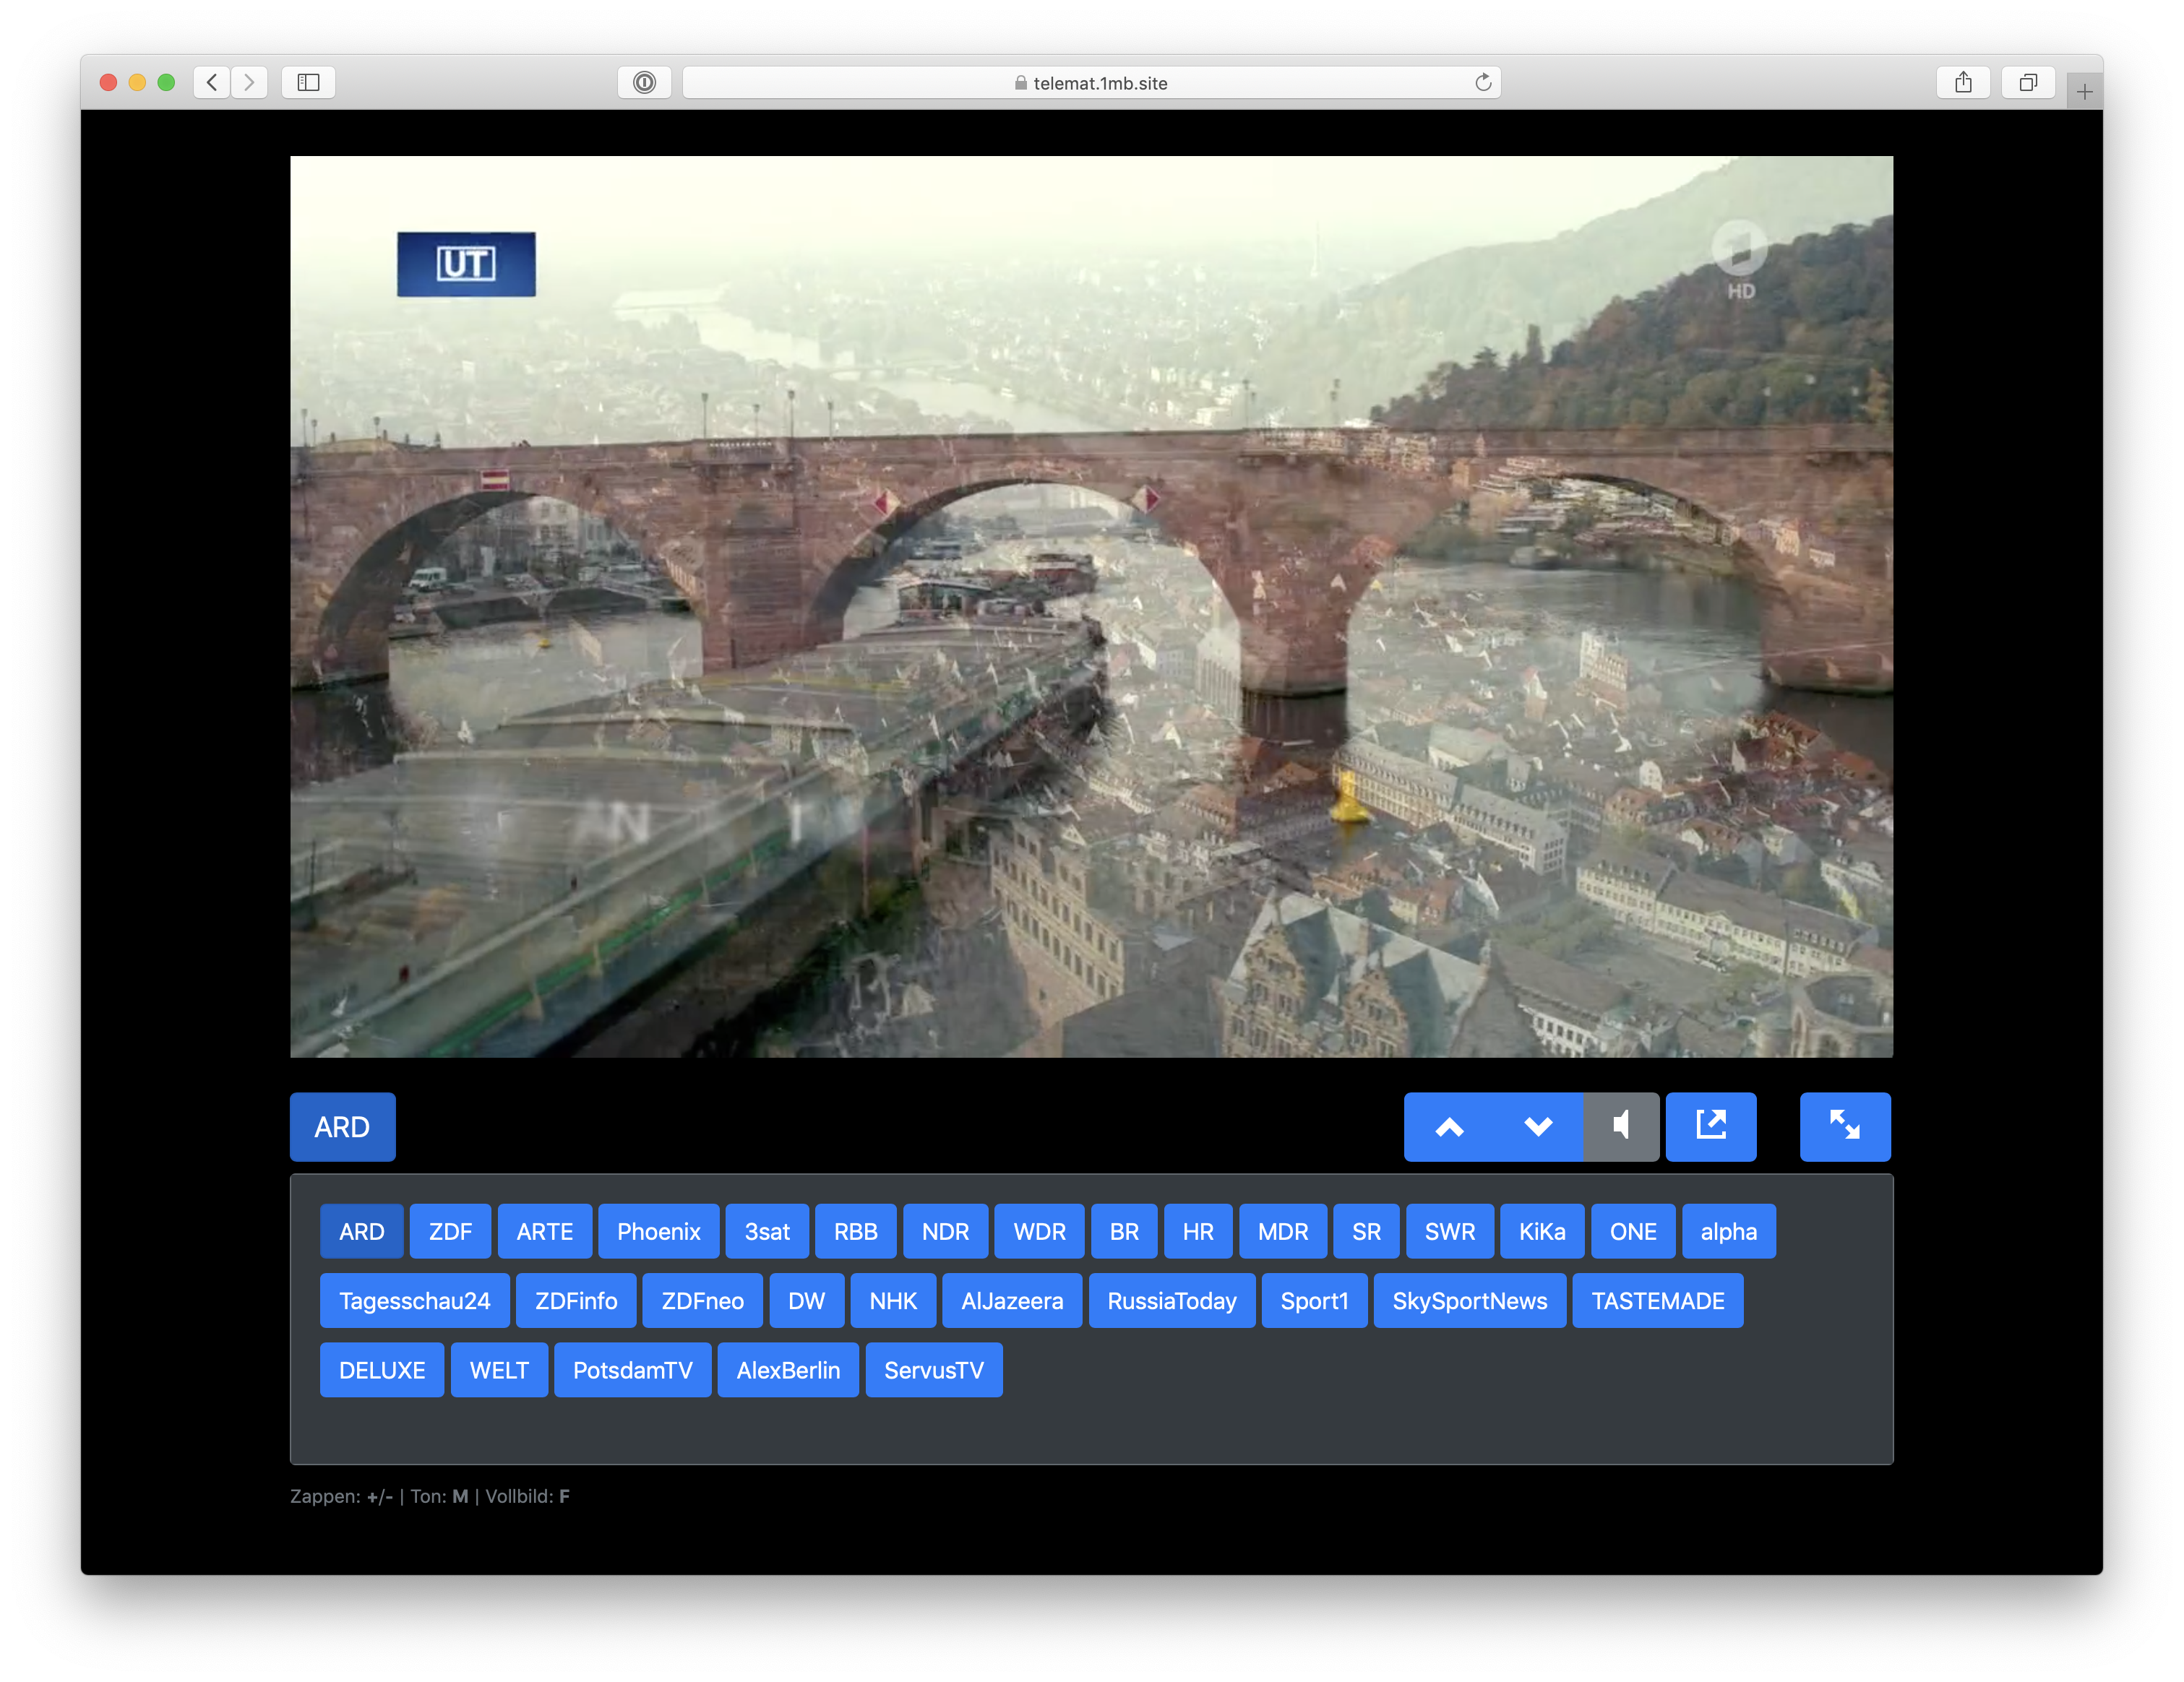
Task: Select the ServusTV channel
Action: point(933,1369)
